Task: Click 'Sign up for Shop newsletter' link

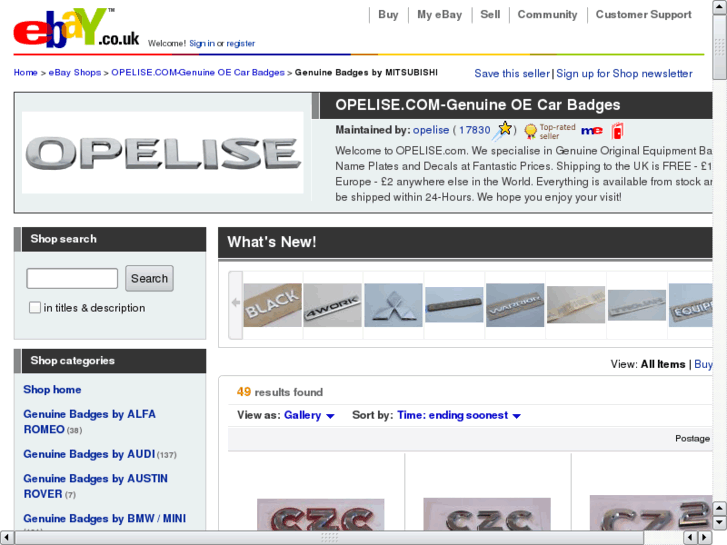Action: [x=624, y=73]
